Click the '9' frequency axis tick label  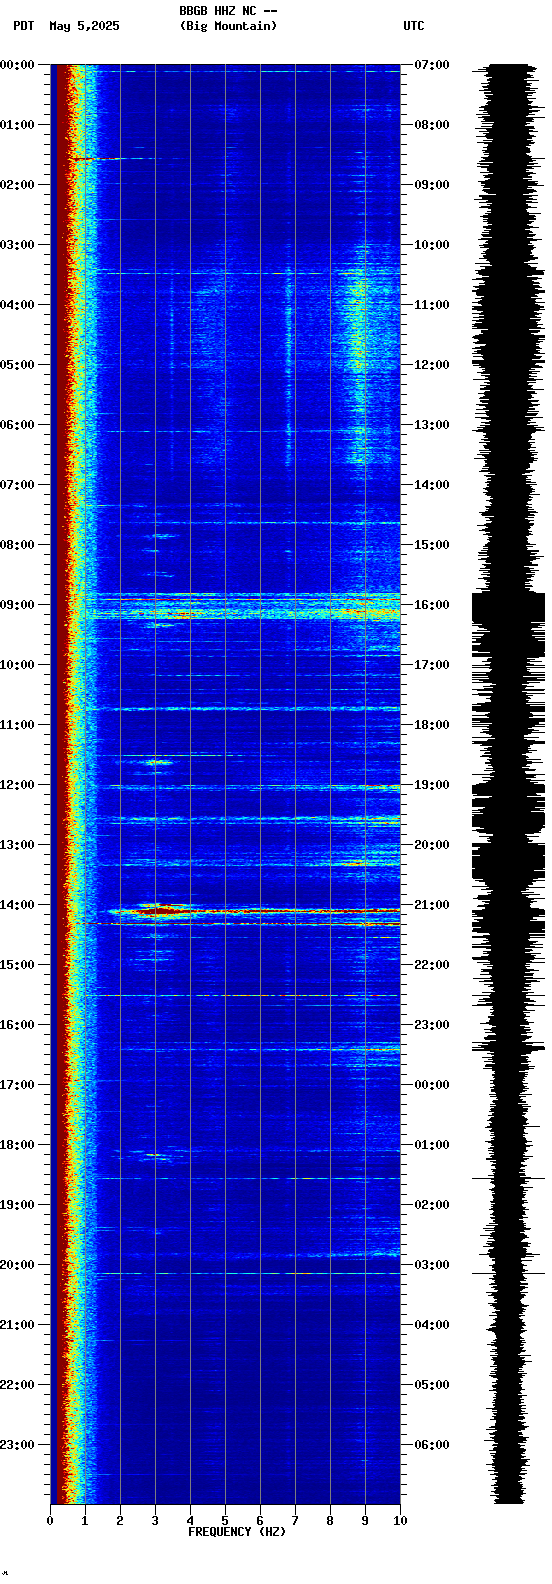coord(365,1521)
